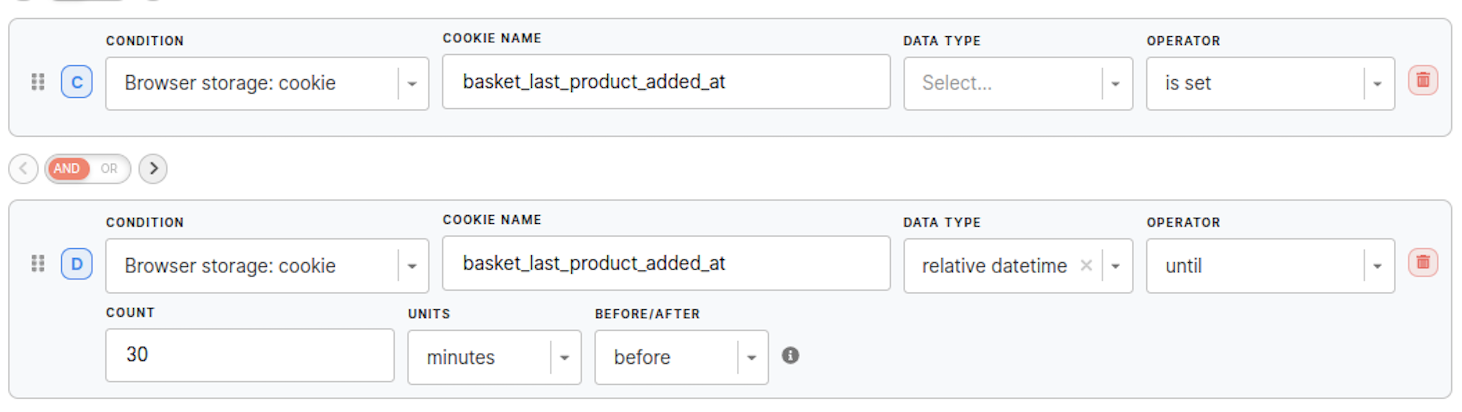Select the AND logic option

[x=67, y=169]
